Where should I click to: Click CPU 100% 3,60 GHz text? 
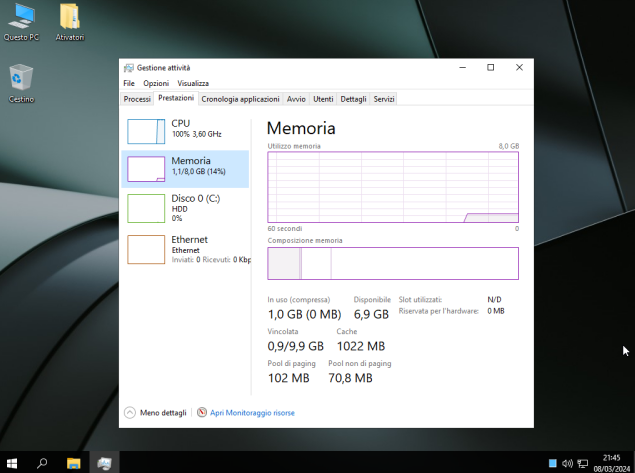pyautogui.click(x=197, y=134)
